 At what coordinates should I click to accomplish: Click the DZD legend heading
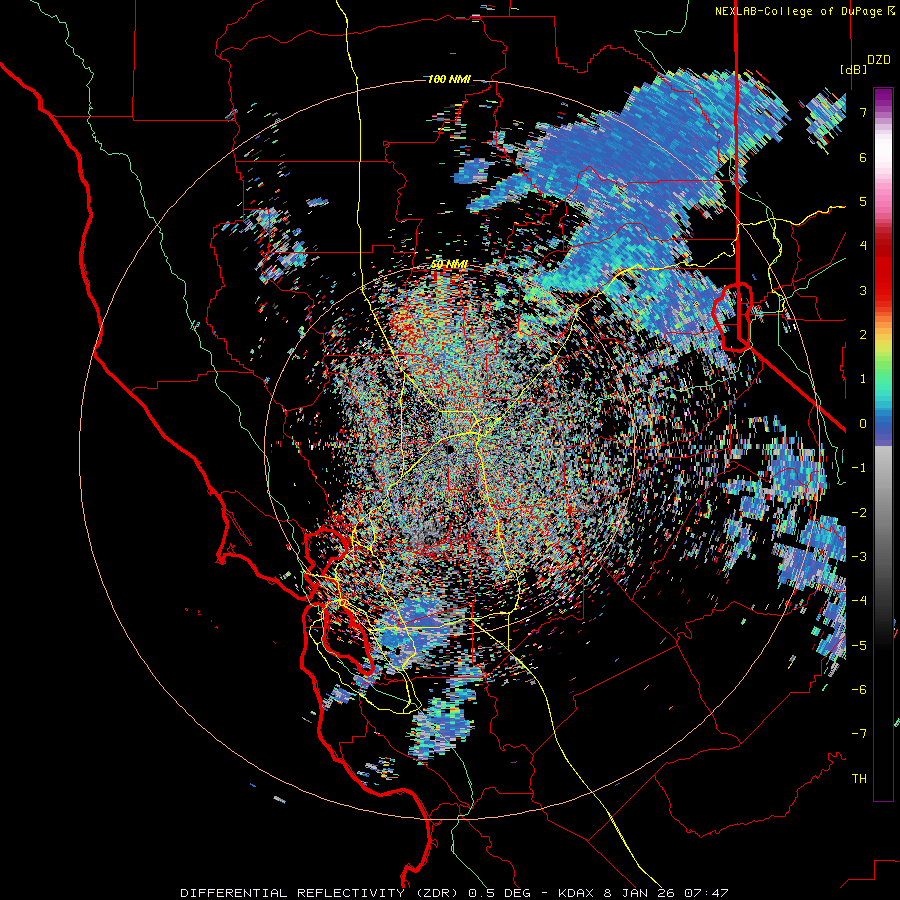point(878,60)
